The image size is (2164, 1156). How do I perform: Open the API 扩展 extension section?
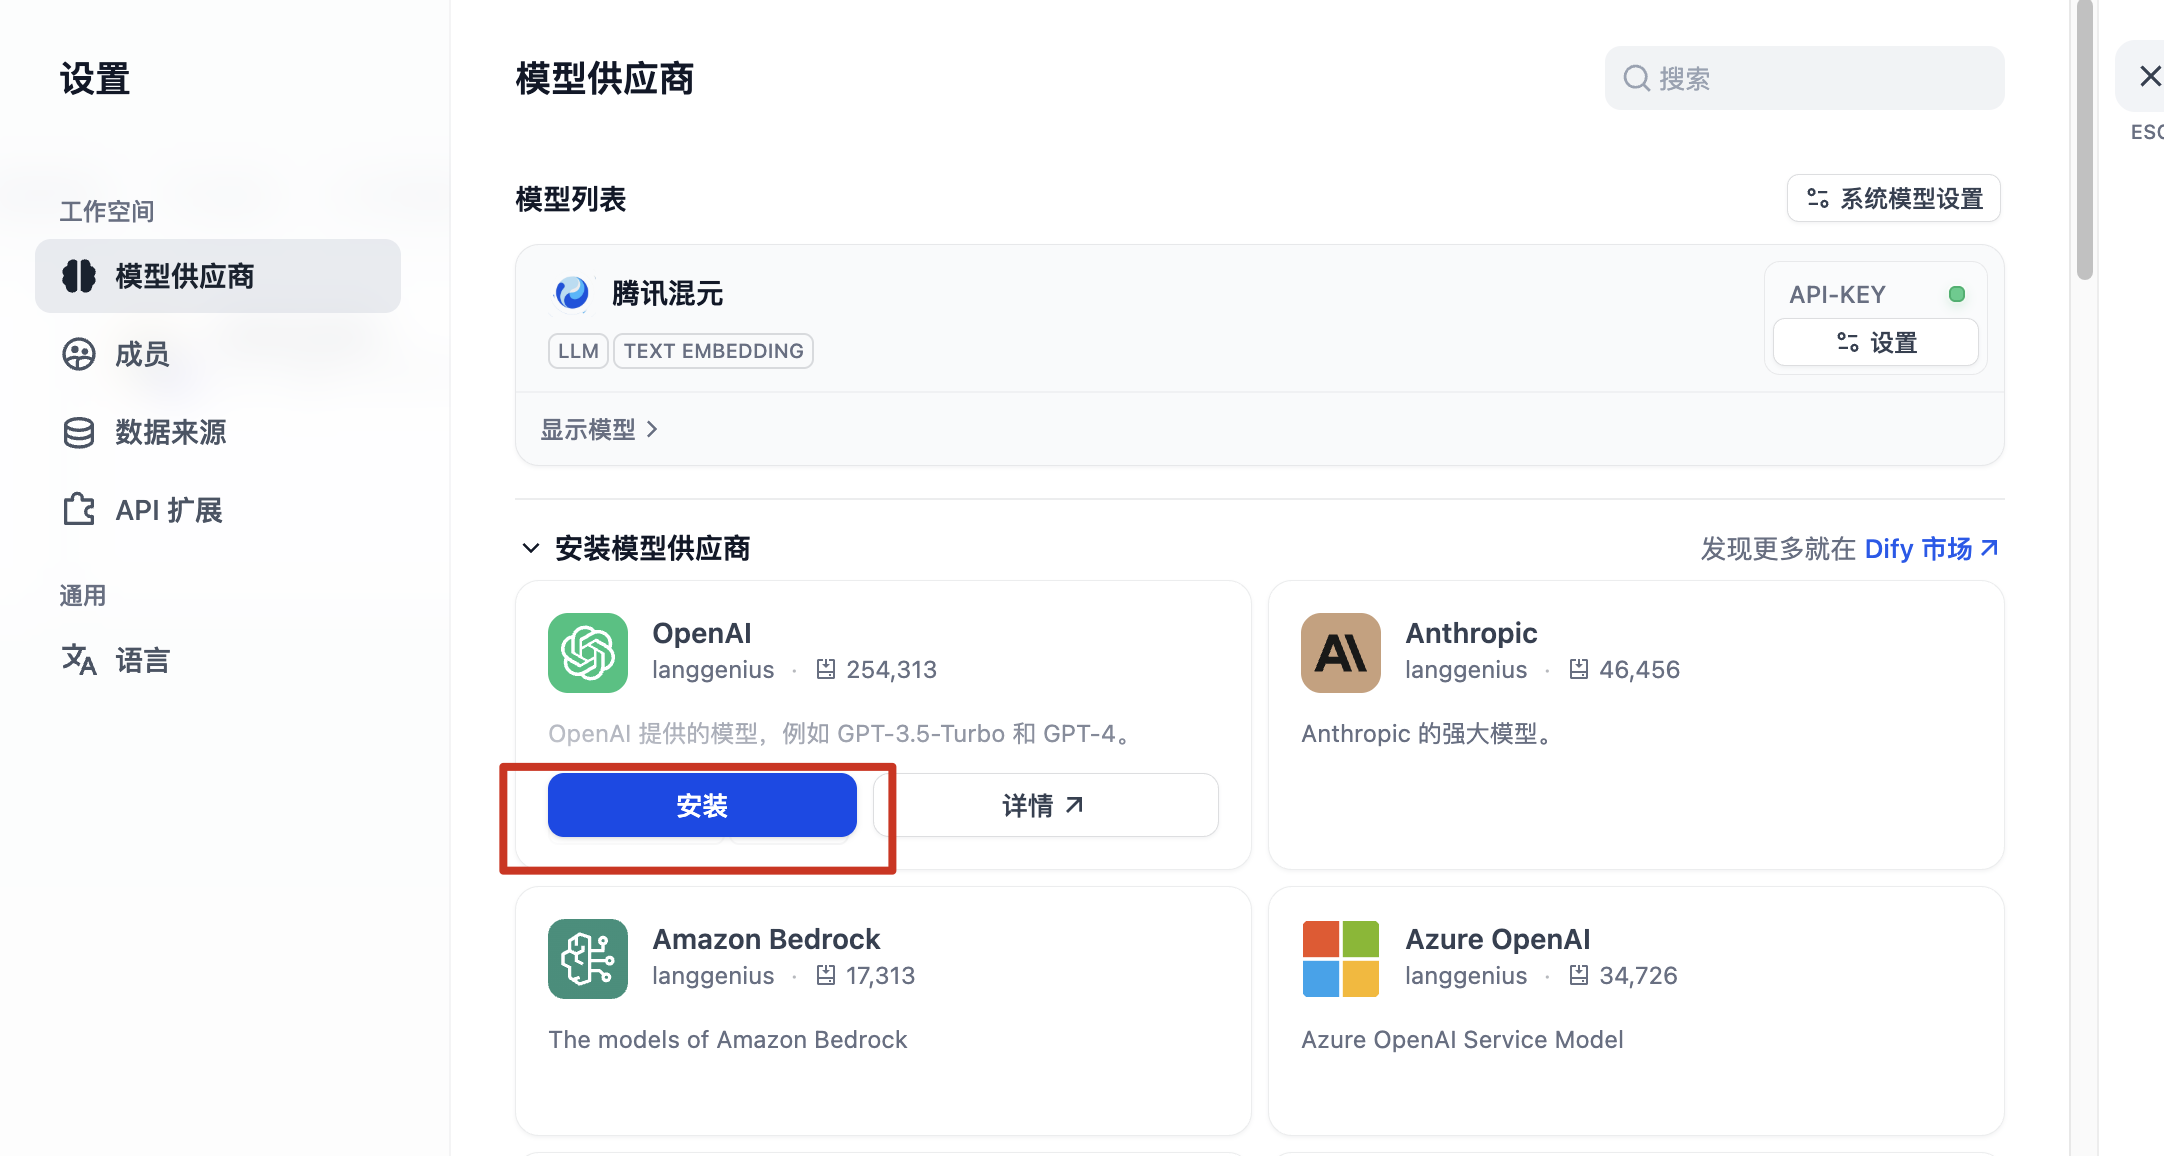[x=79, y=509]
